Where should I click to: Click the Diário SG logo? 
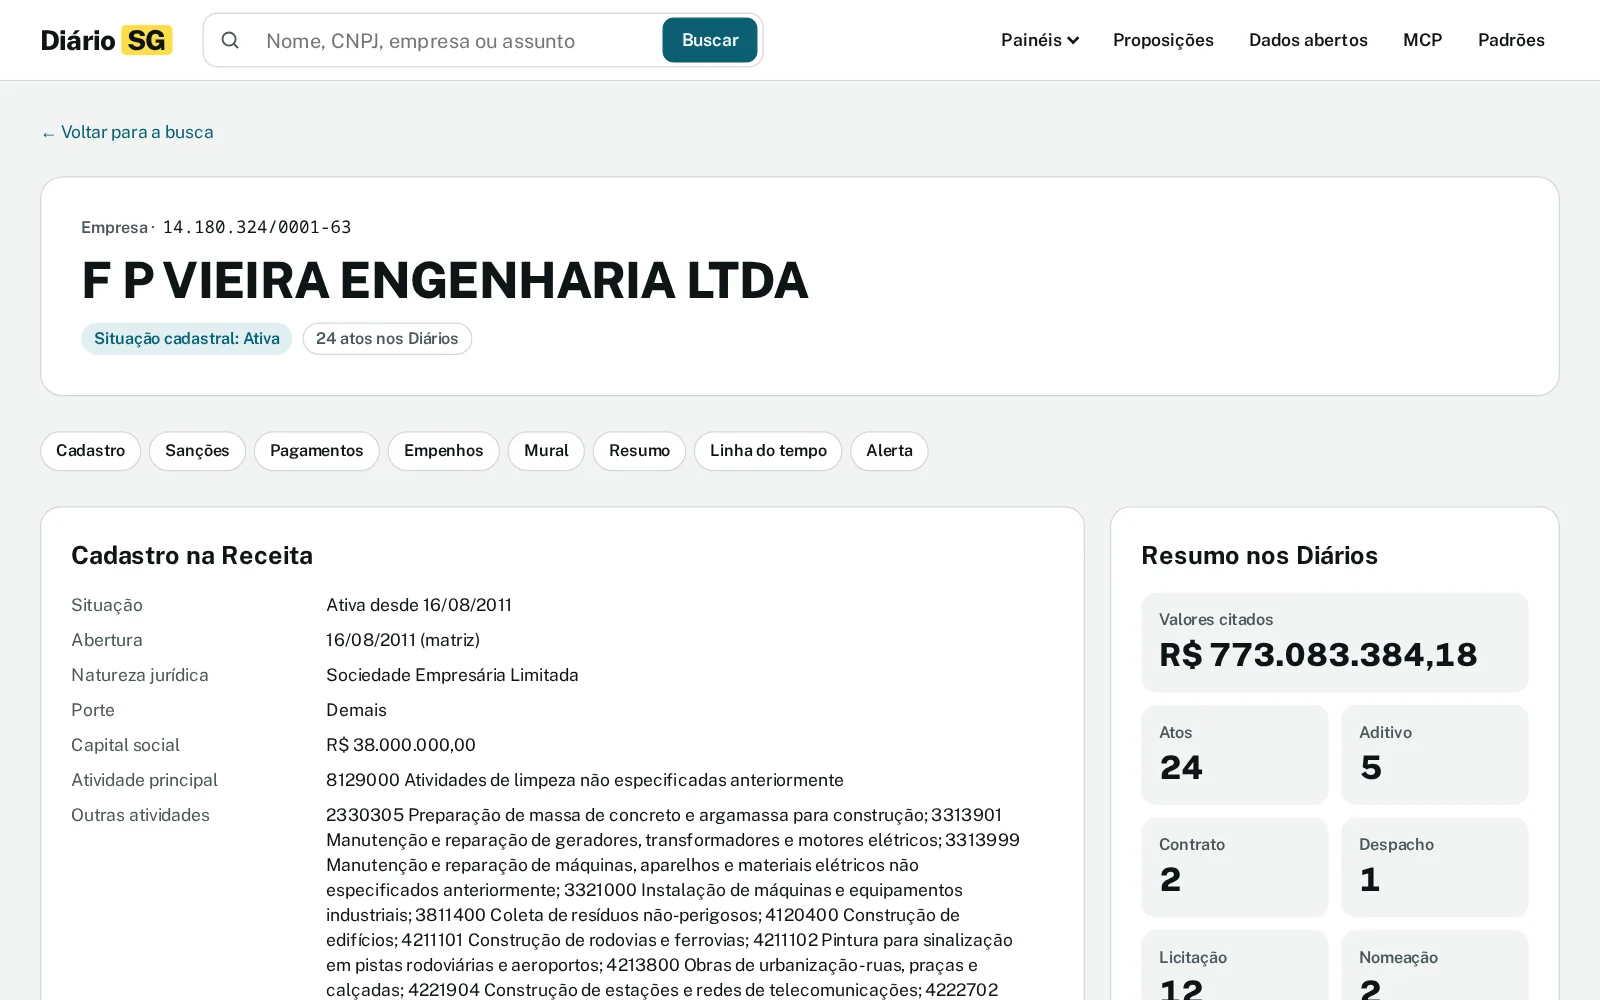(x=107, y=40)
